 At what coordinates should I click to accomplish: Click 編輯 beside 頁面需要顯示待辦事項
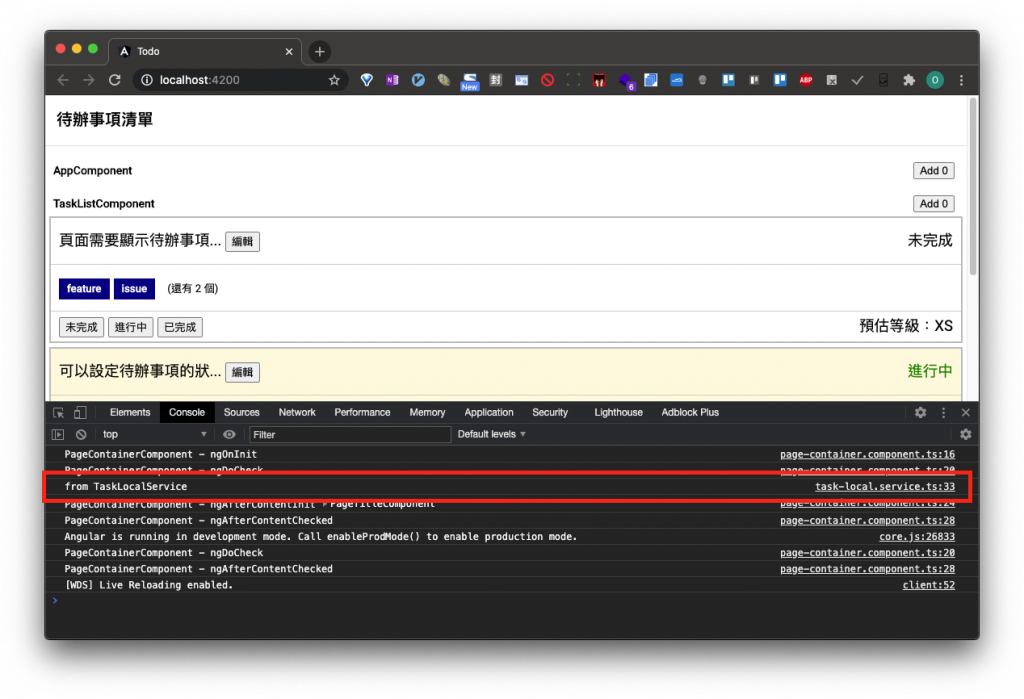(x=242, y=242)
